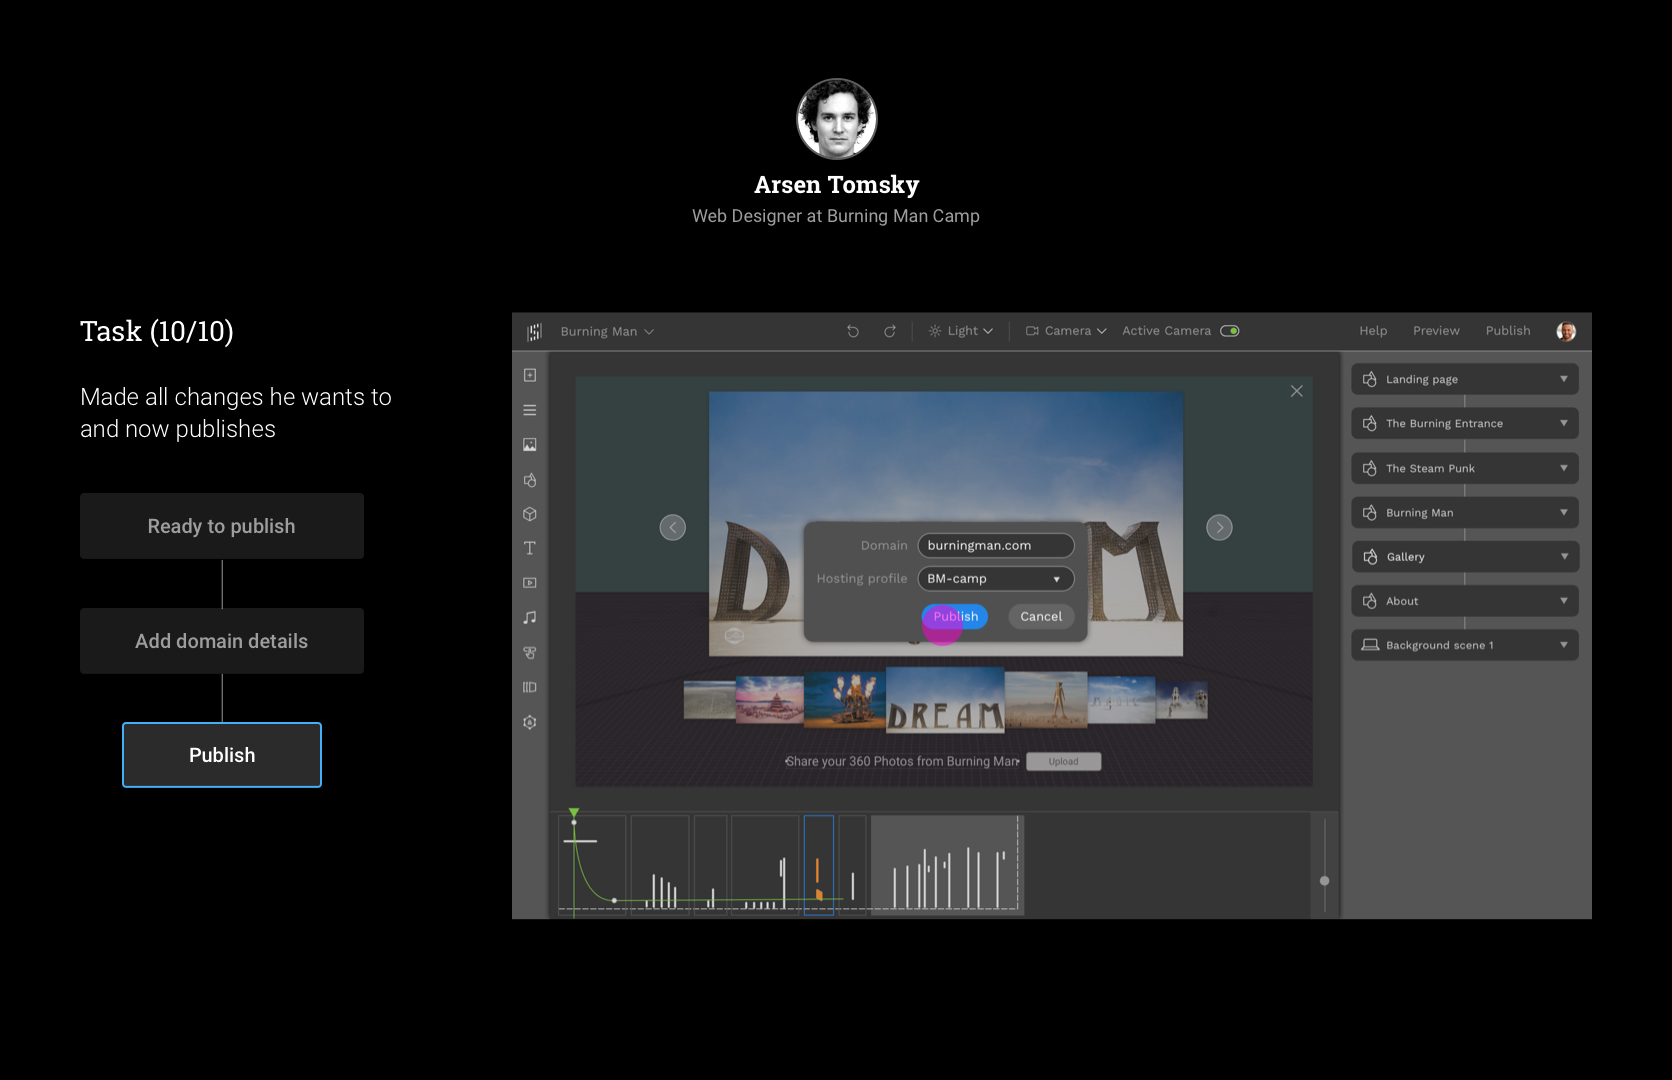Click the video player tool icon
The image size is (1672, 1080).
tap(530, 583)
